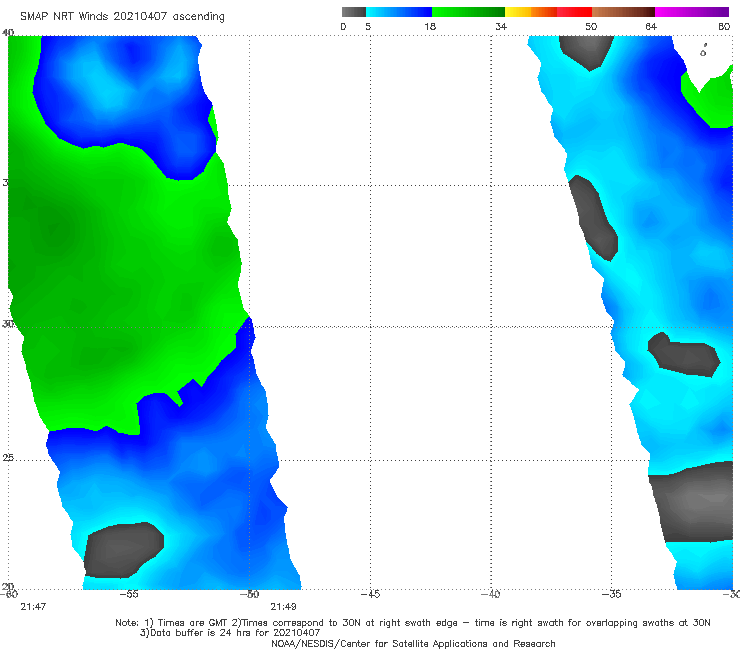Click the color bar label '18'
Screen dimensions: 740x650
coord(430,26)
